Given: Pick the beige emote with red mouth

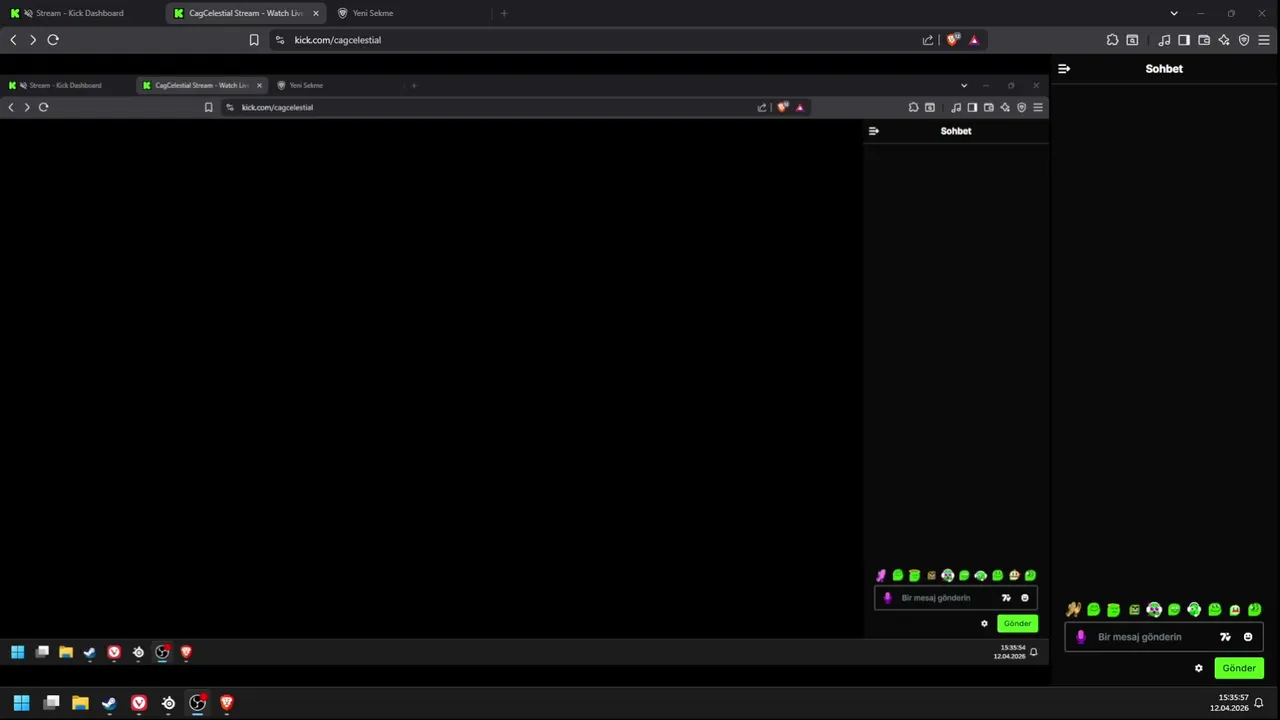Looking at the screenshot, I should point(1235,610).
